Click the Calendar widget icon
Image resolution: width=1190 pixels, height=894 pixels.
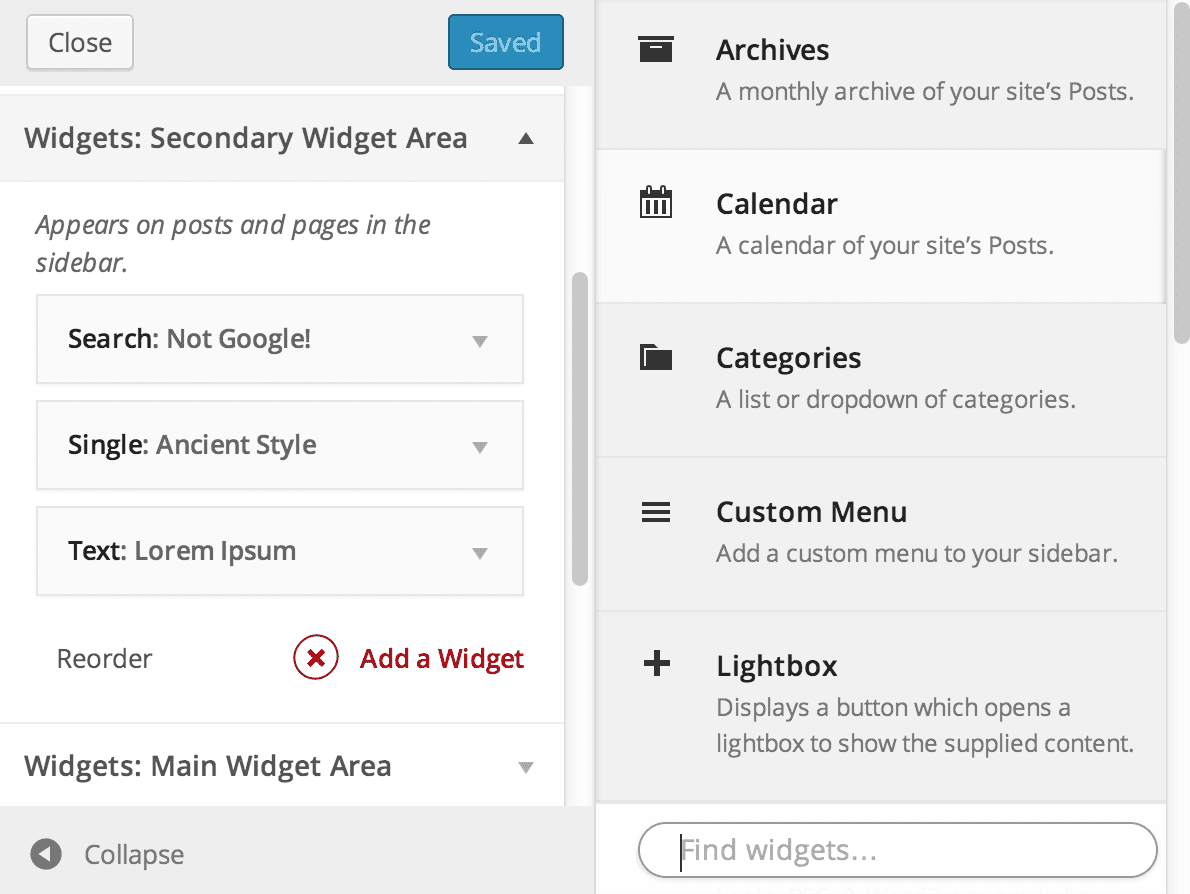click(656, 203)
